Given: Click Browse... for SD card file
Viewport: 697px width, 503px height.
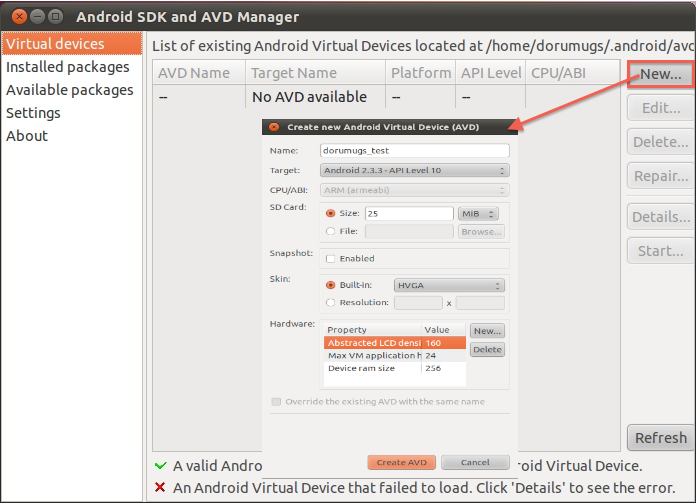Looking at the screenshot, I should point(481,232).
